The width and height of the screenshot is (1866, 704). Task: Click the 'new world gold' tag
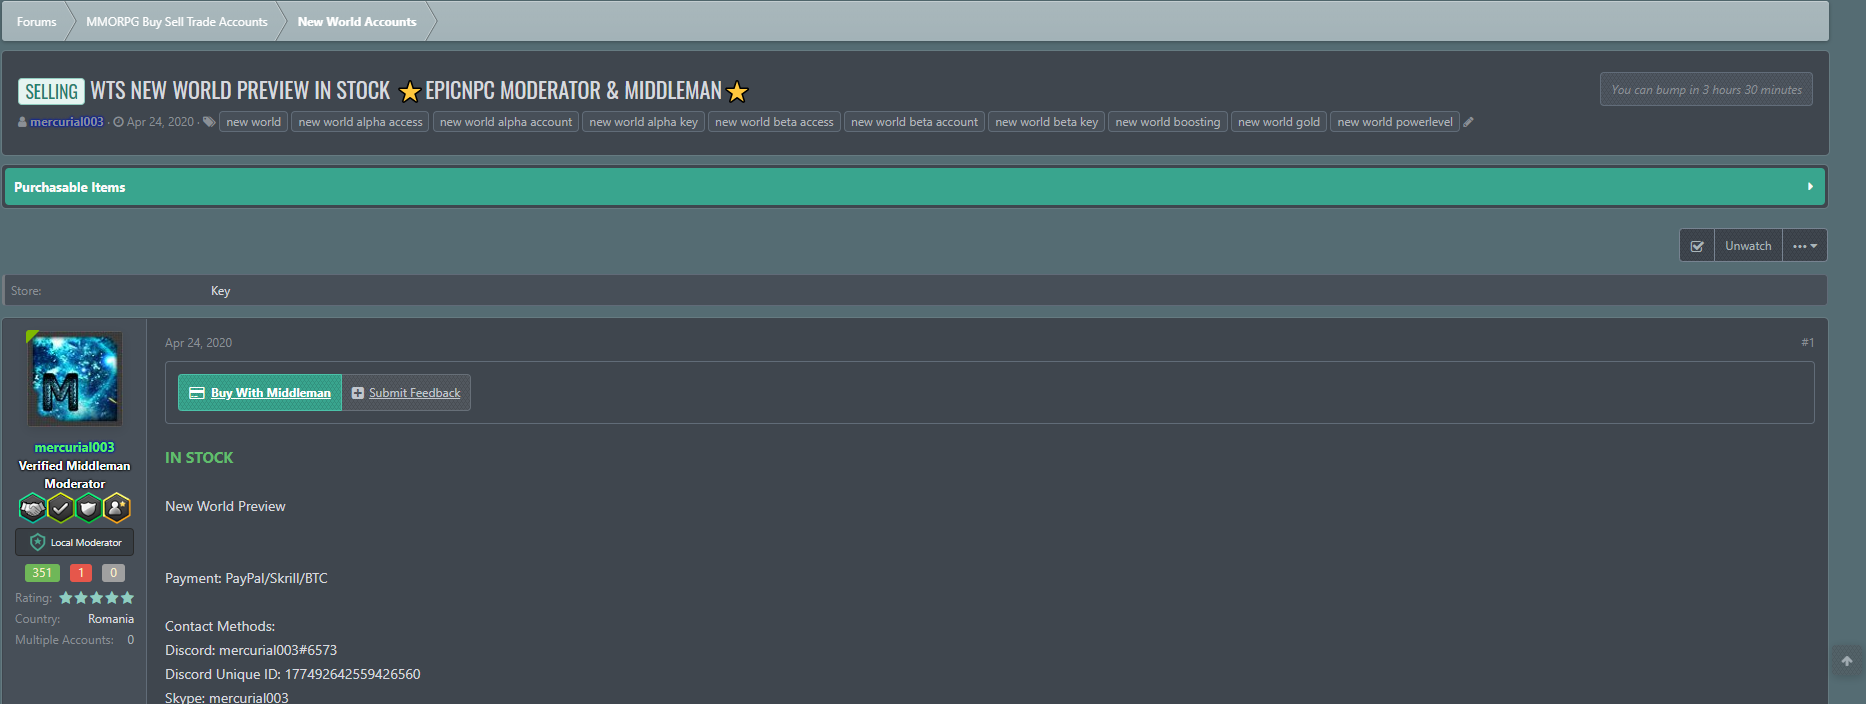click(1278, 122)
